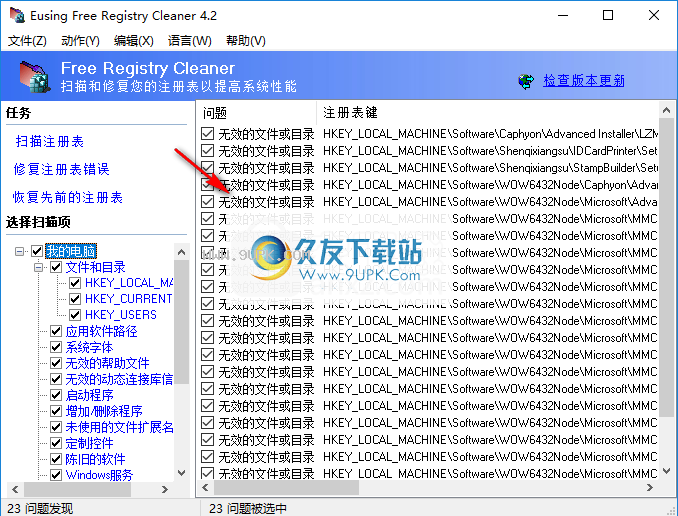Uncheck the Shenqixiangsu\IDCardPrinter result row
This screenshot has width=678, height=516.
(208, 151)
